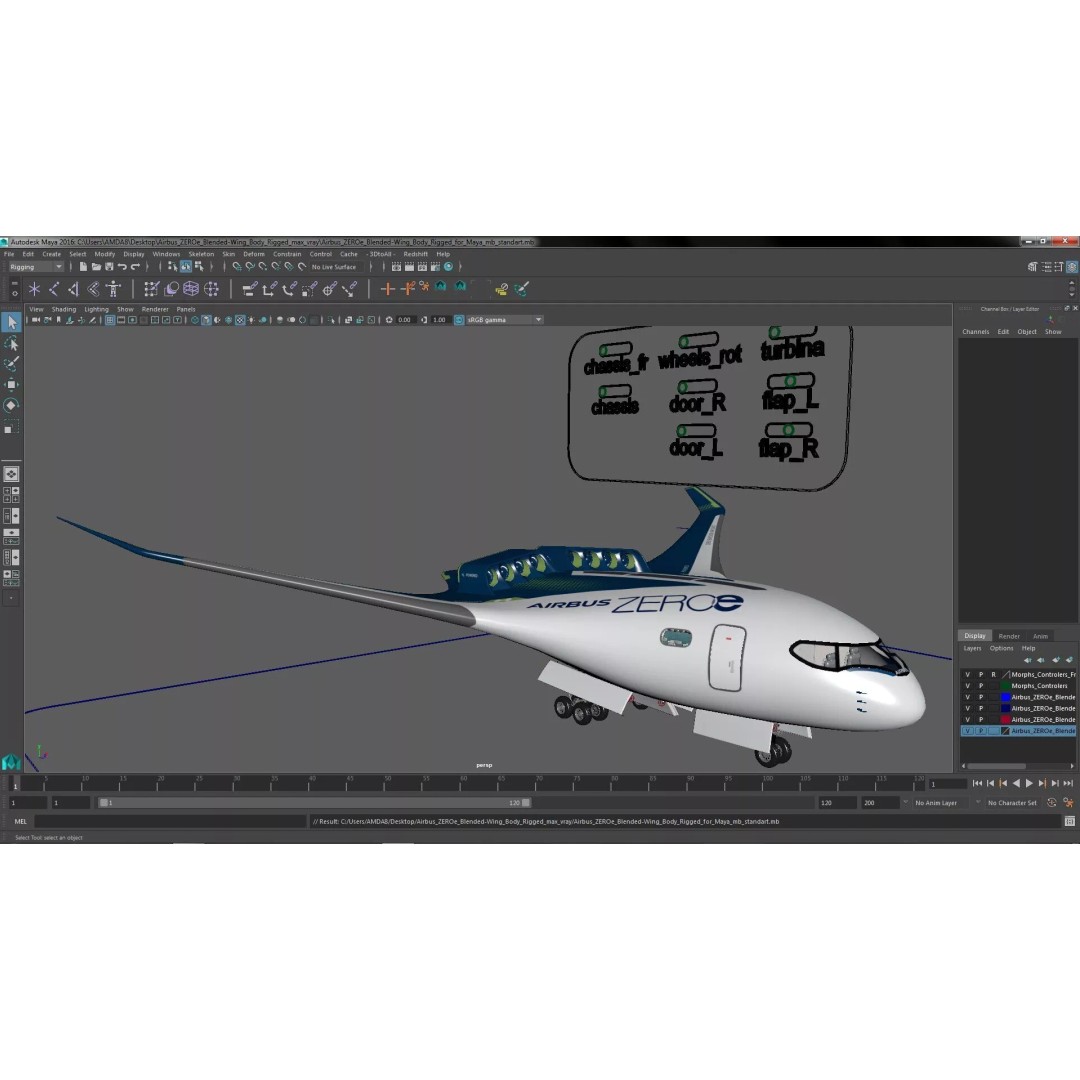Image resolution: width=1080 pixels, height=1080 pixels.
Task: Open the viewport Panels menu
Action: (186, 309)
